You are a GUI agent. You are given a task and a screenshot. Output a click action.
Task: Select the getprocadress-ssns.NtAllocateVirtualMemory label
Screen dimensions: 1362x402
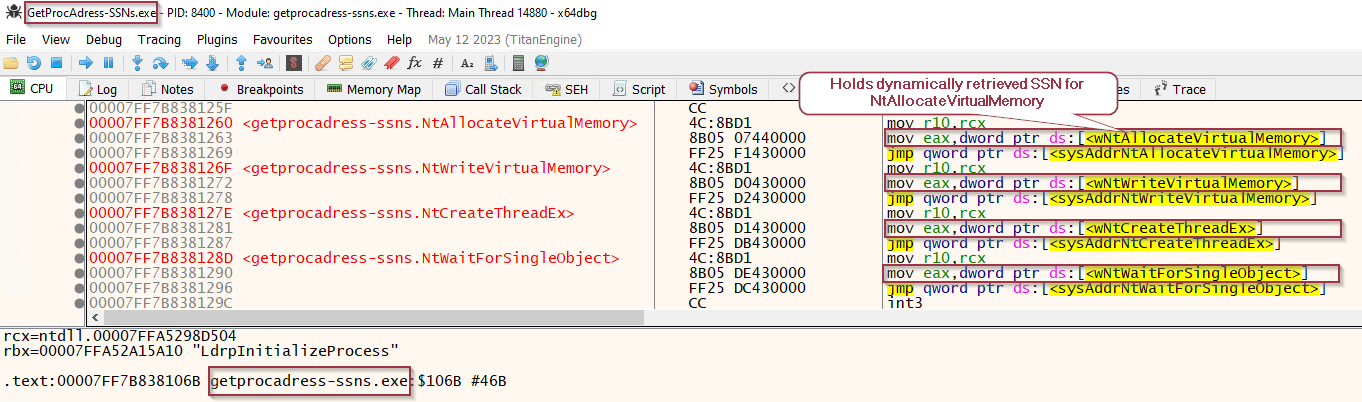[x=439, y=124]
